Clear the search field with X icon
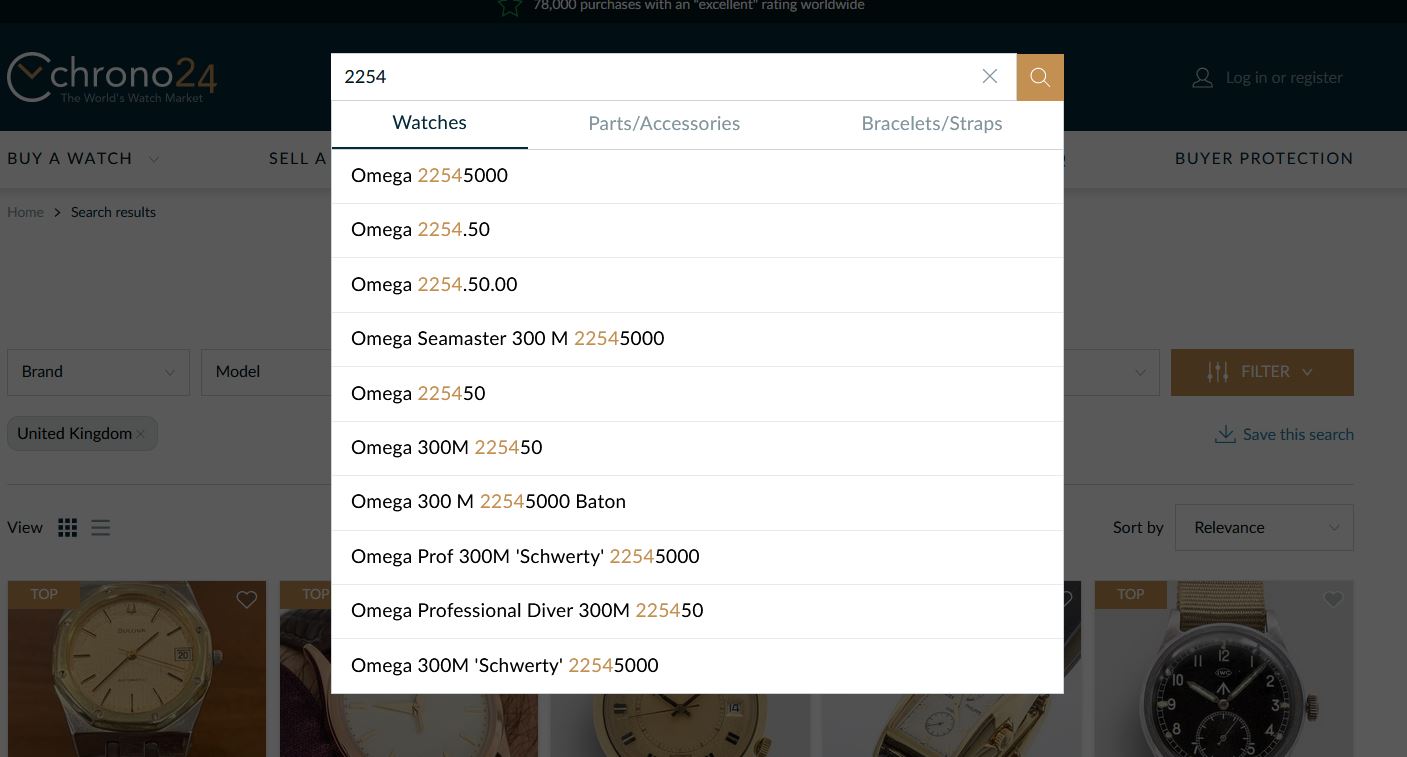The image size is (1407, 757). point(990,77)
